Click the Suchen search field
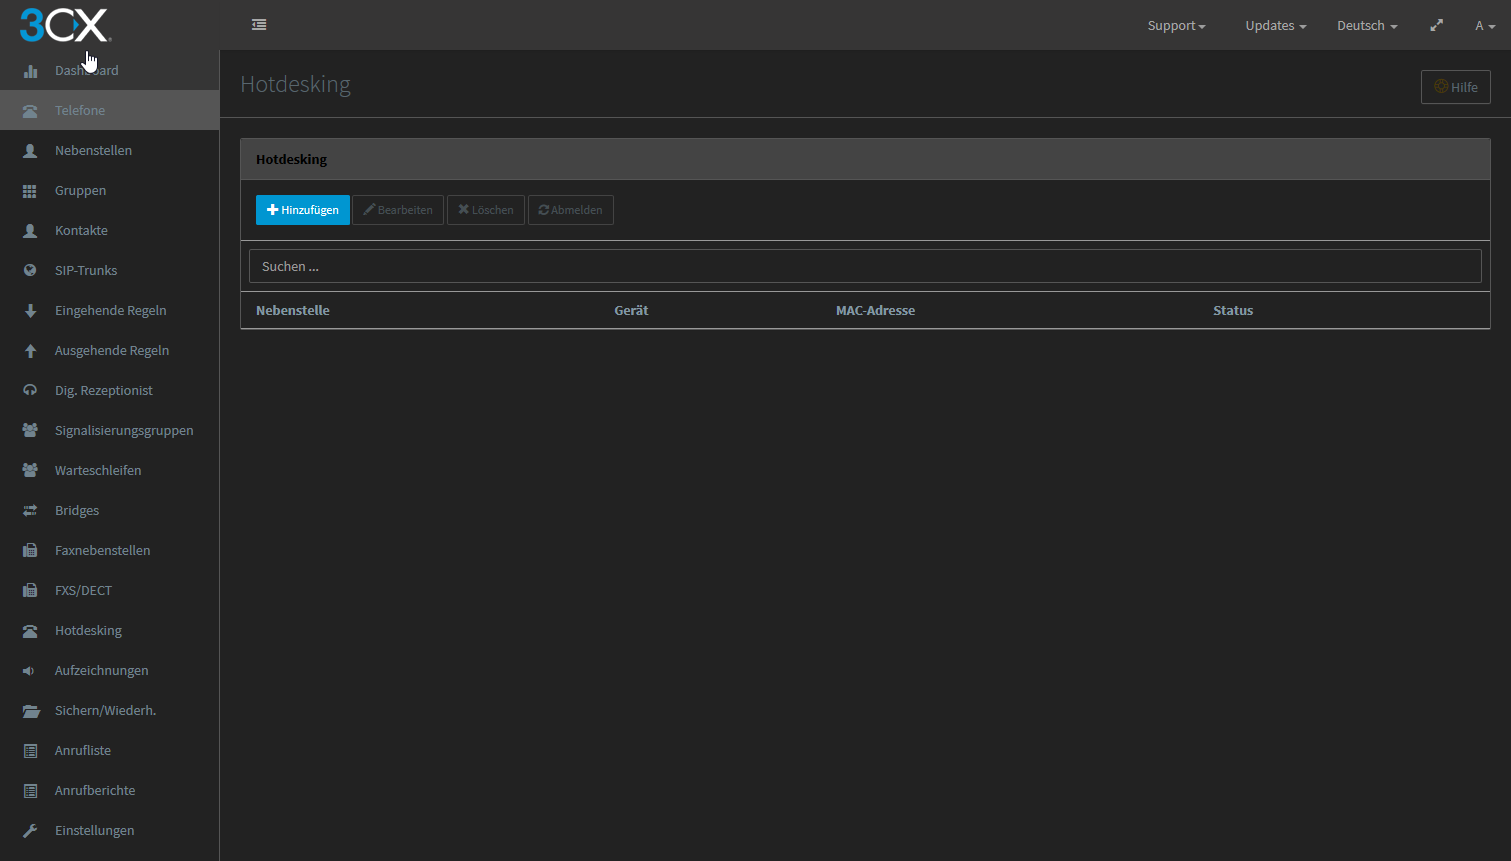 (864, 266)
